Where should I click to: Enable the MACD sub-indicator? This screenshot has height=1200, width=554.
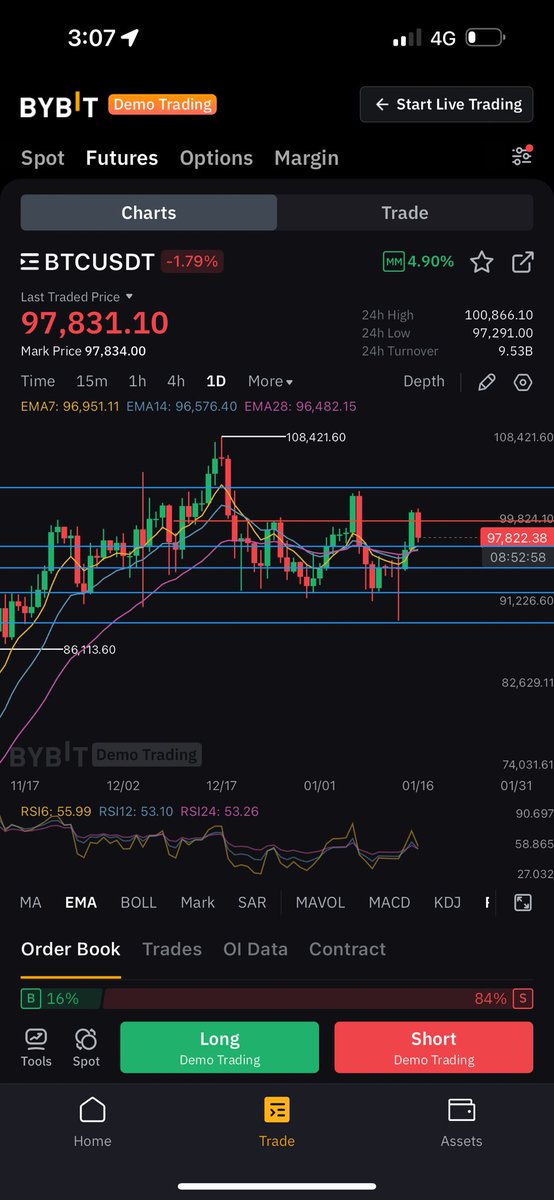point(389,902)
